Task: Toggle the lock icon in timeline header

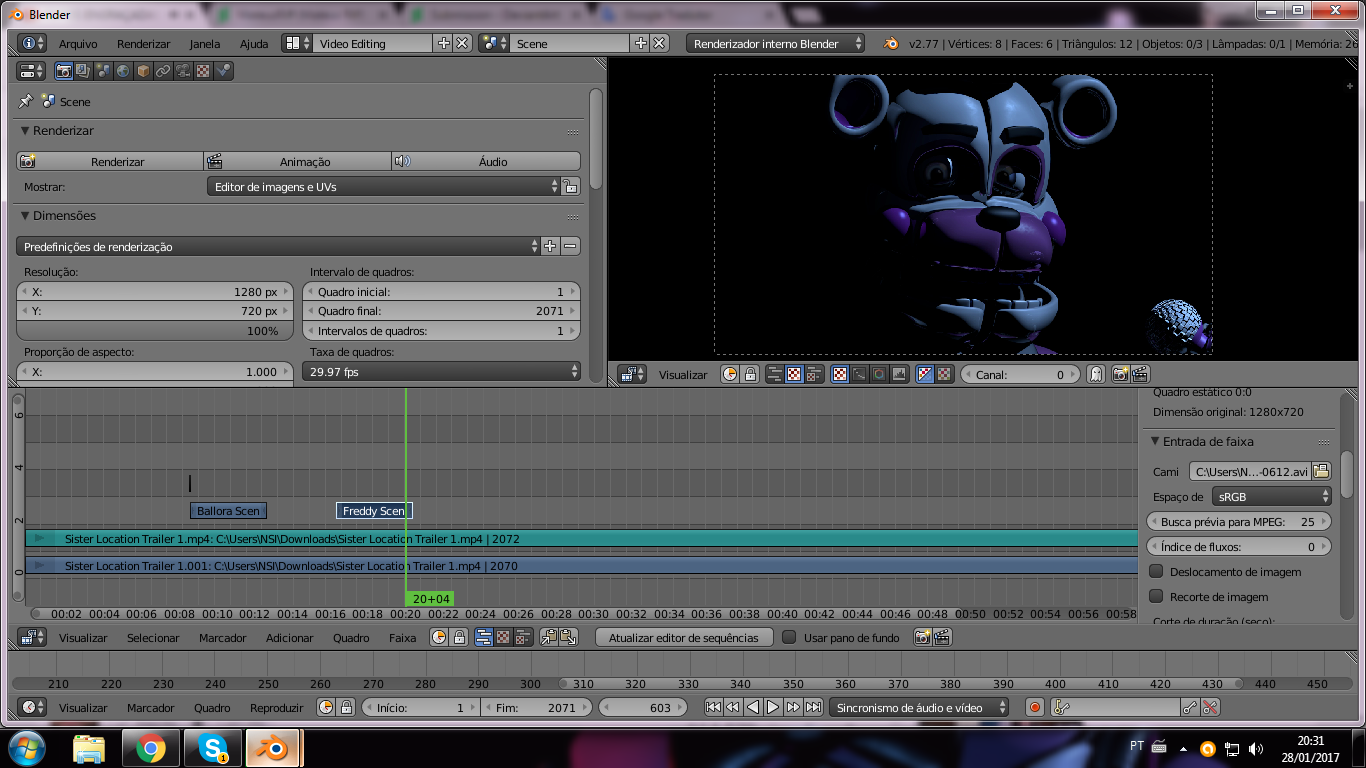Action: tap(346, 707)
